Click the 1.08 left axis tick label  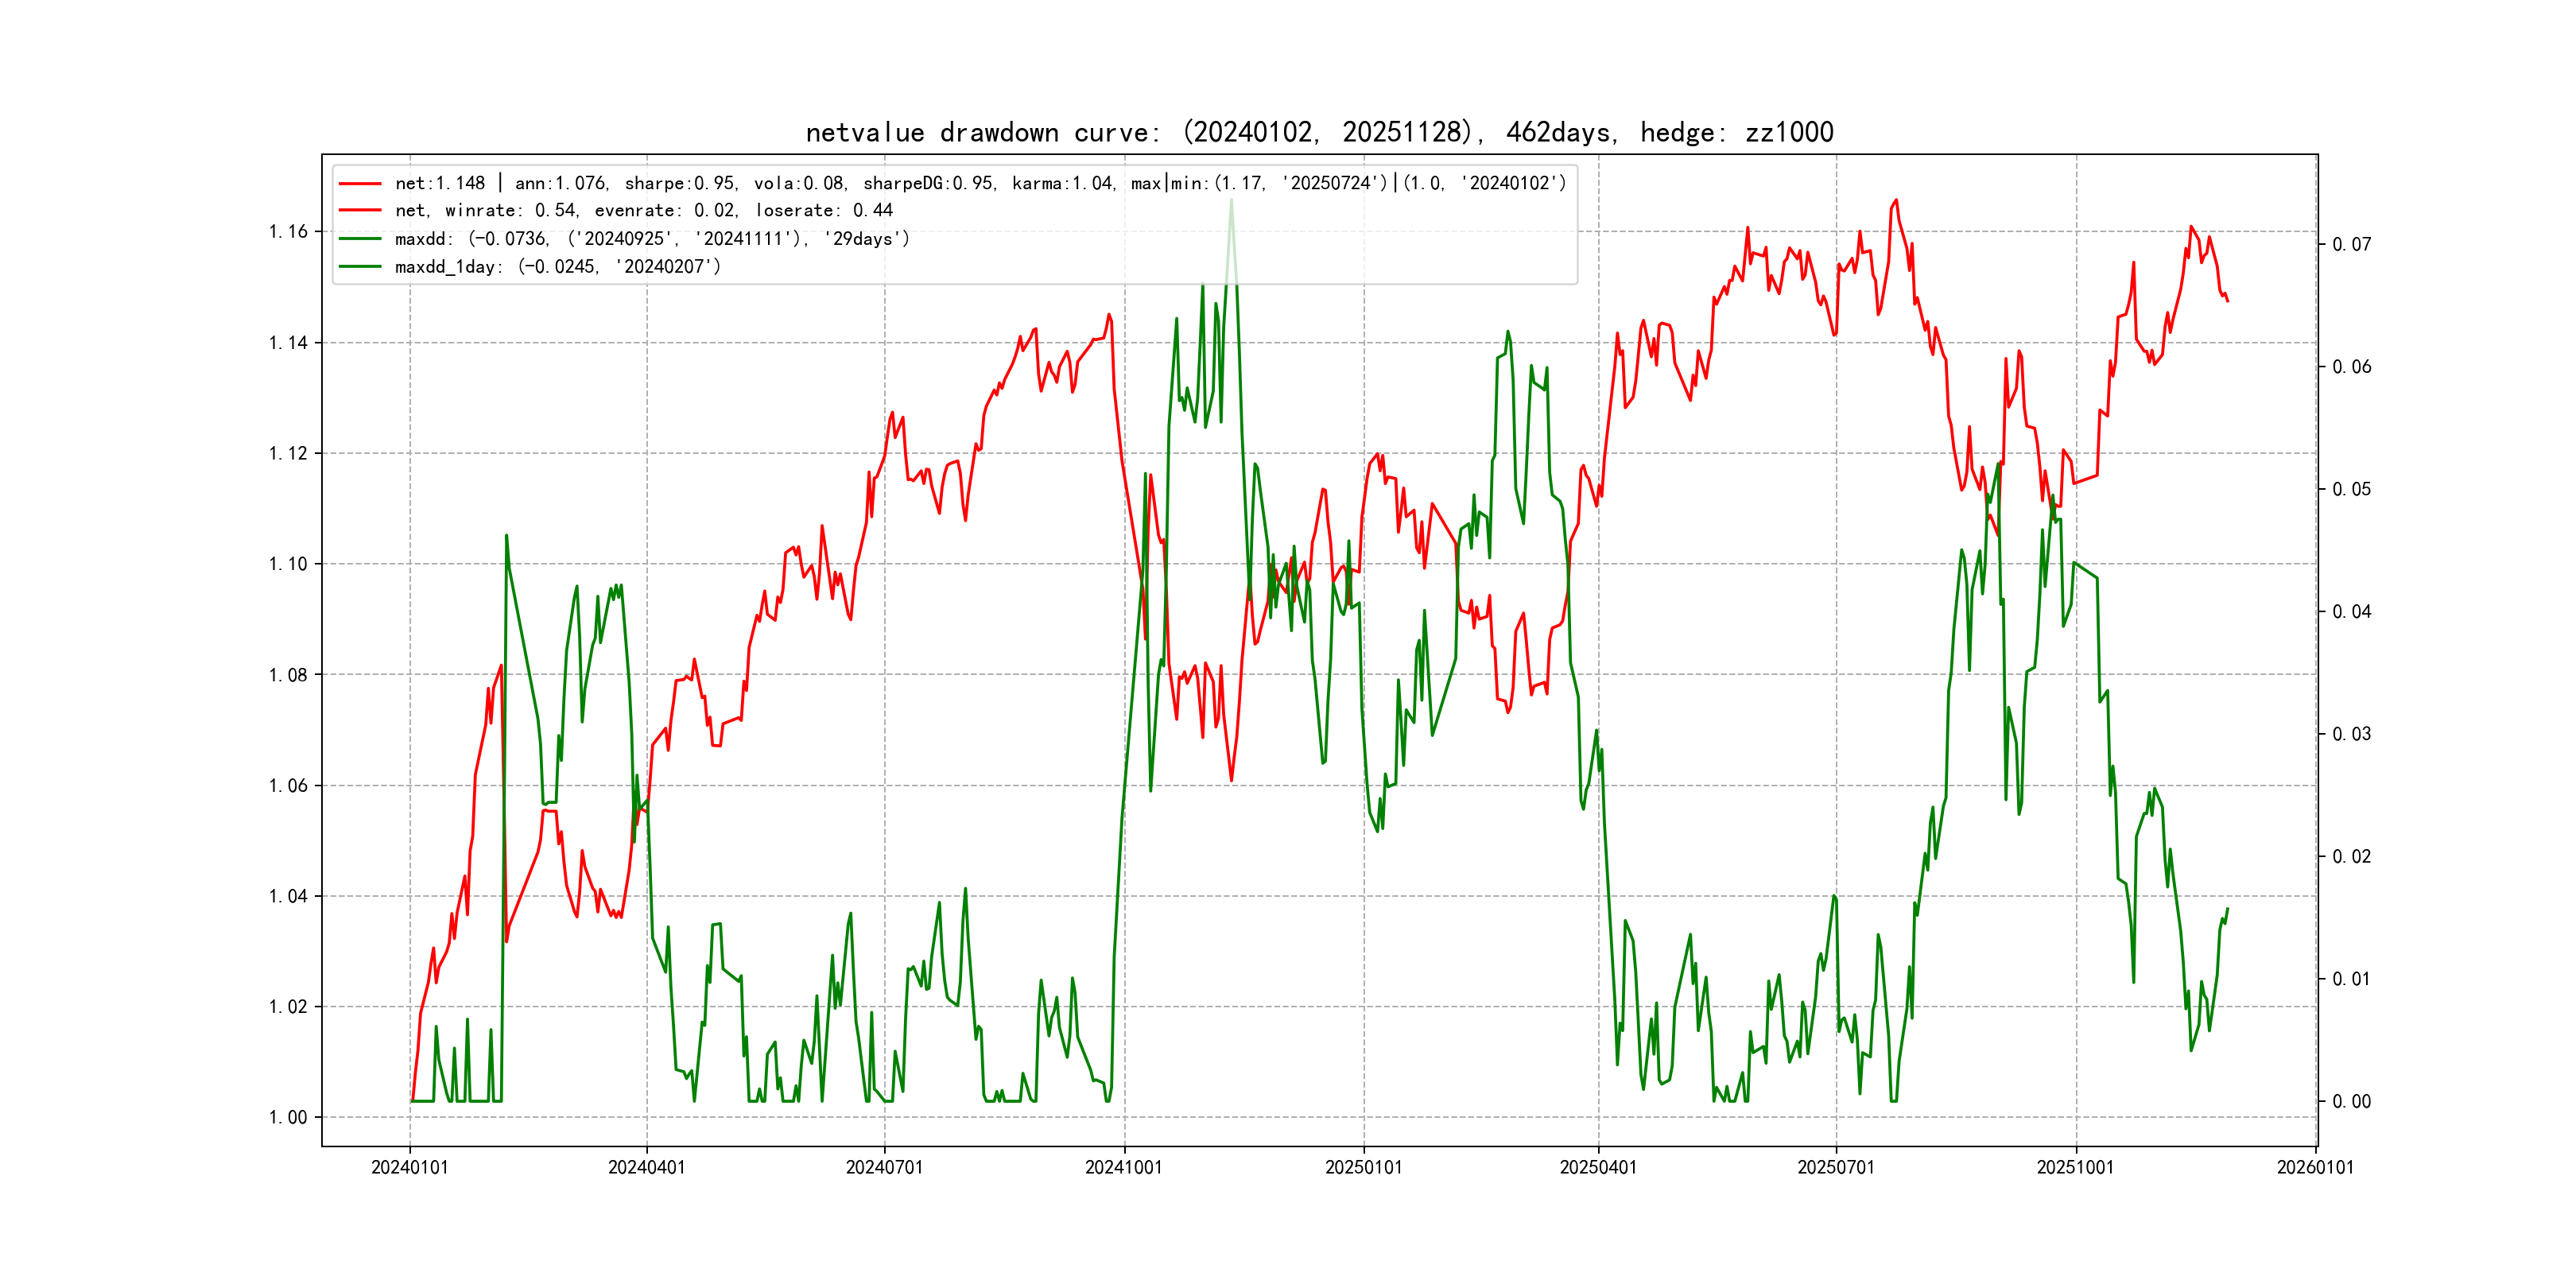(x=288, y=675)
